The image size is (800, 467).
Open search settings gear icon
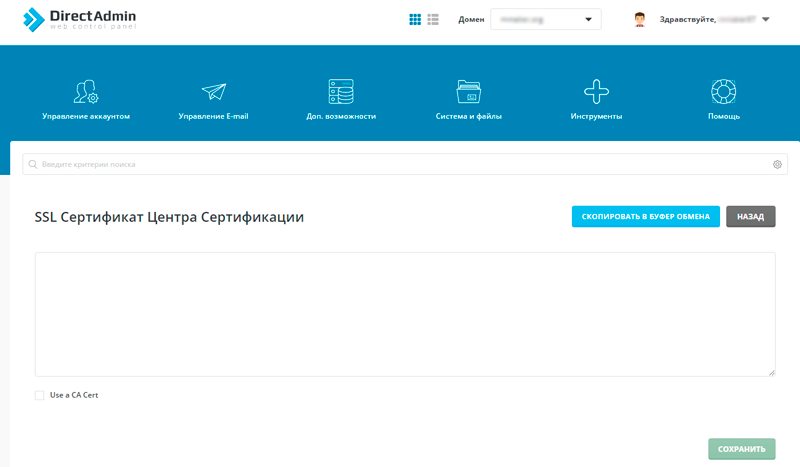[777, 164]
